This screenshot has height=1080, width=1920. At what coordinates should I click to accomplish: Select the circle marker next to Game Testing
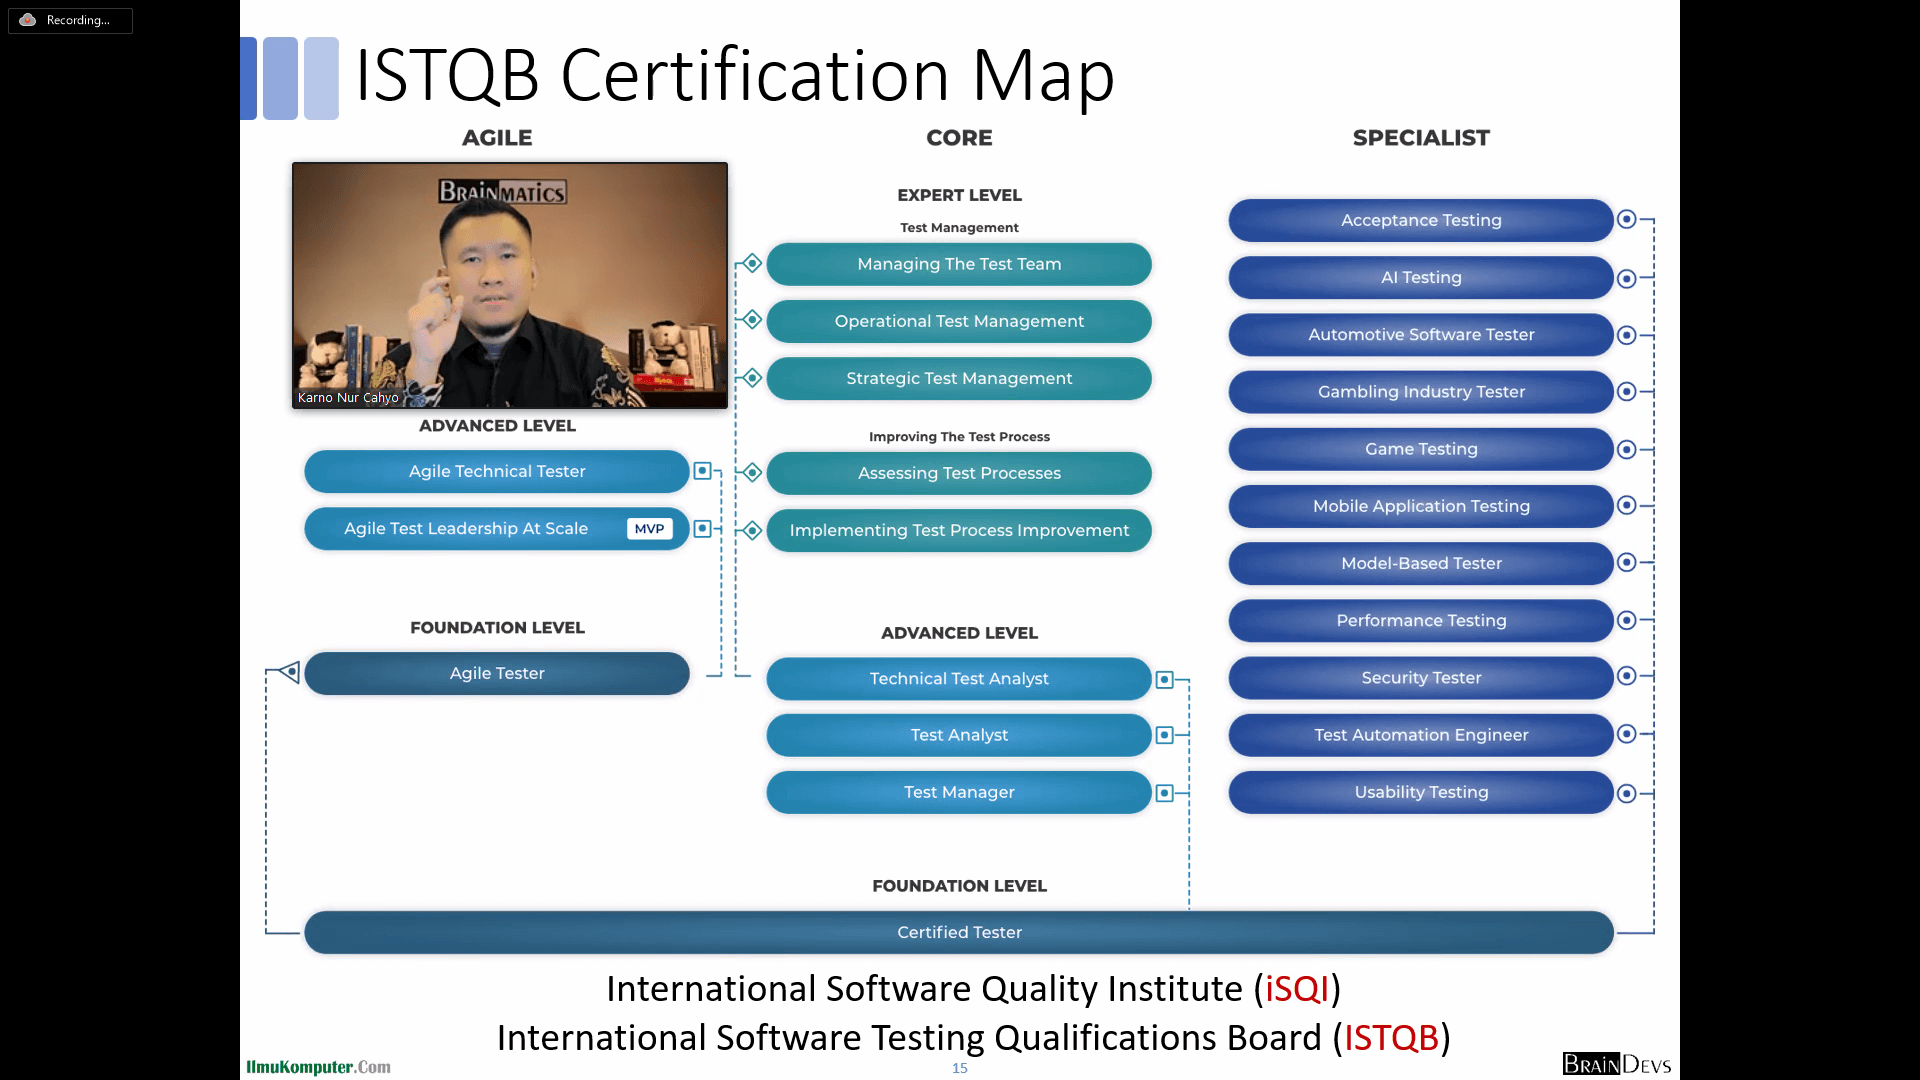(x=1627, y=450)
